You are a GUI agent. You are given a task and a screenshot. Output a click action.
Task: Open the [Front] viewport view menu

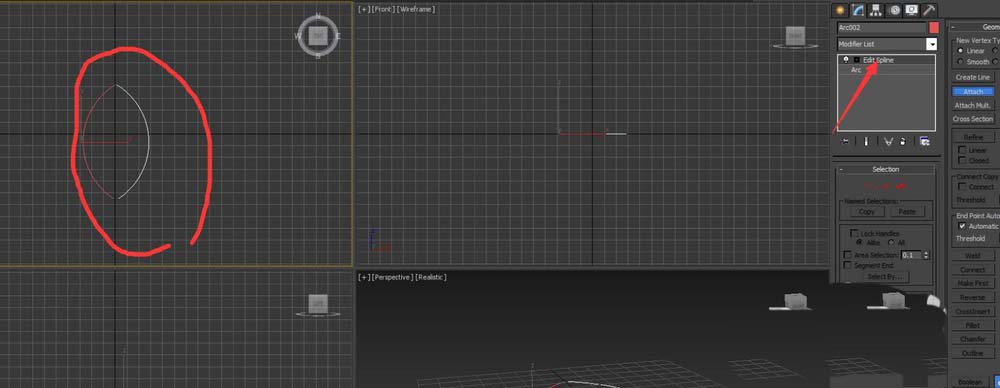(x=383, y=10)
